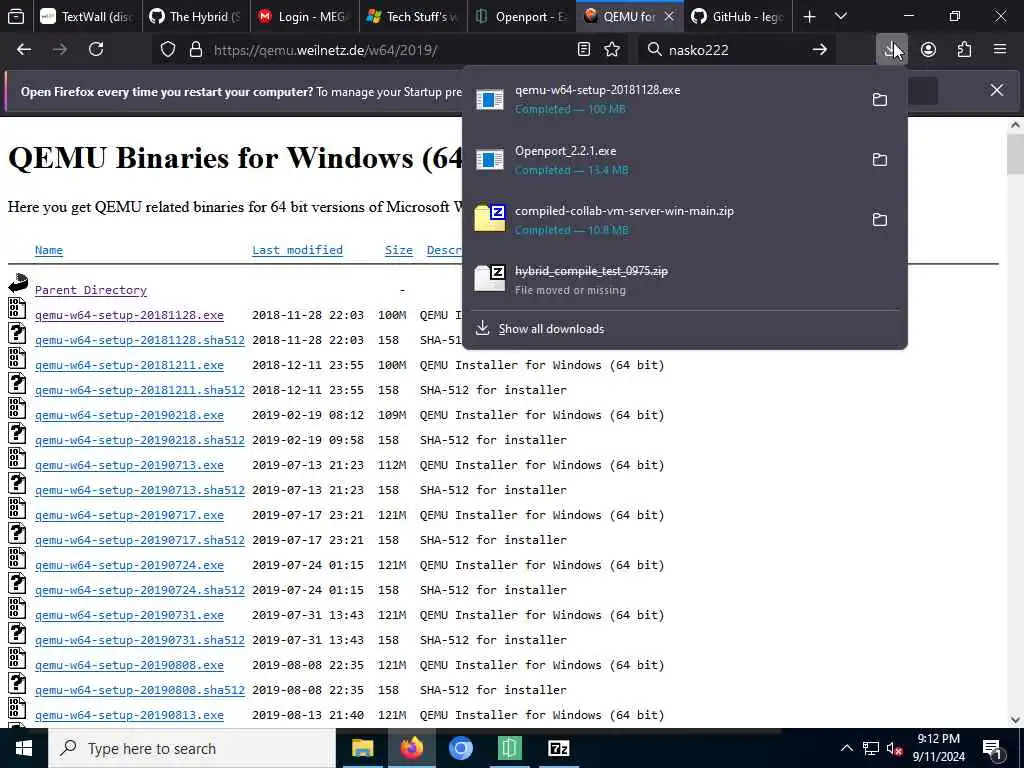Image resolution: width=1024 pixels, height=768 pixels.
Task: Select missing hybrid_compile_test_0975.zip entry
Action: 684,280
